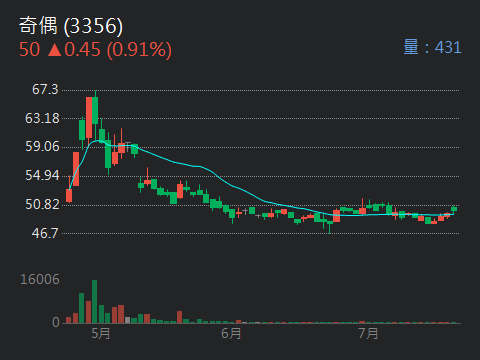Click the 46.7 price axis label
The image size is (480, 360).
45,233
